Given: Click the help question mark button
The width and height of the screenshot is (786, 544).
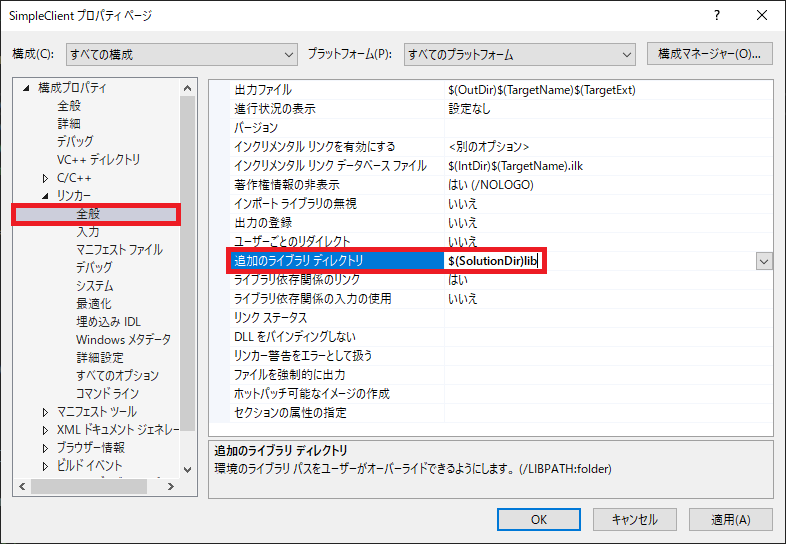Looking at the screenshot, I should click(717, 17).
